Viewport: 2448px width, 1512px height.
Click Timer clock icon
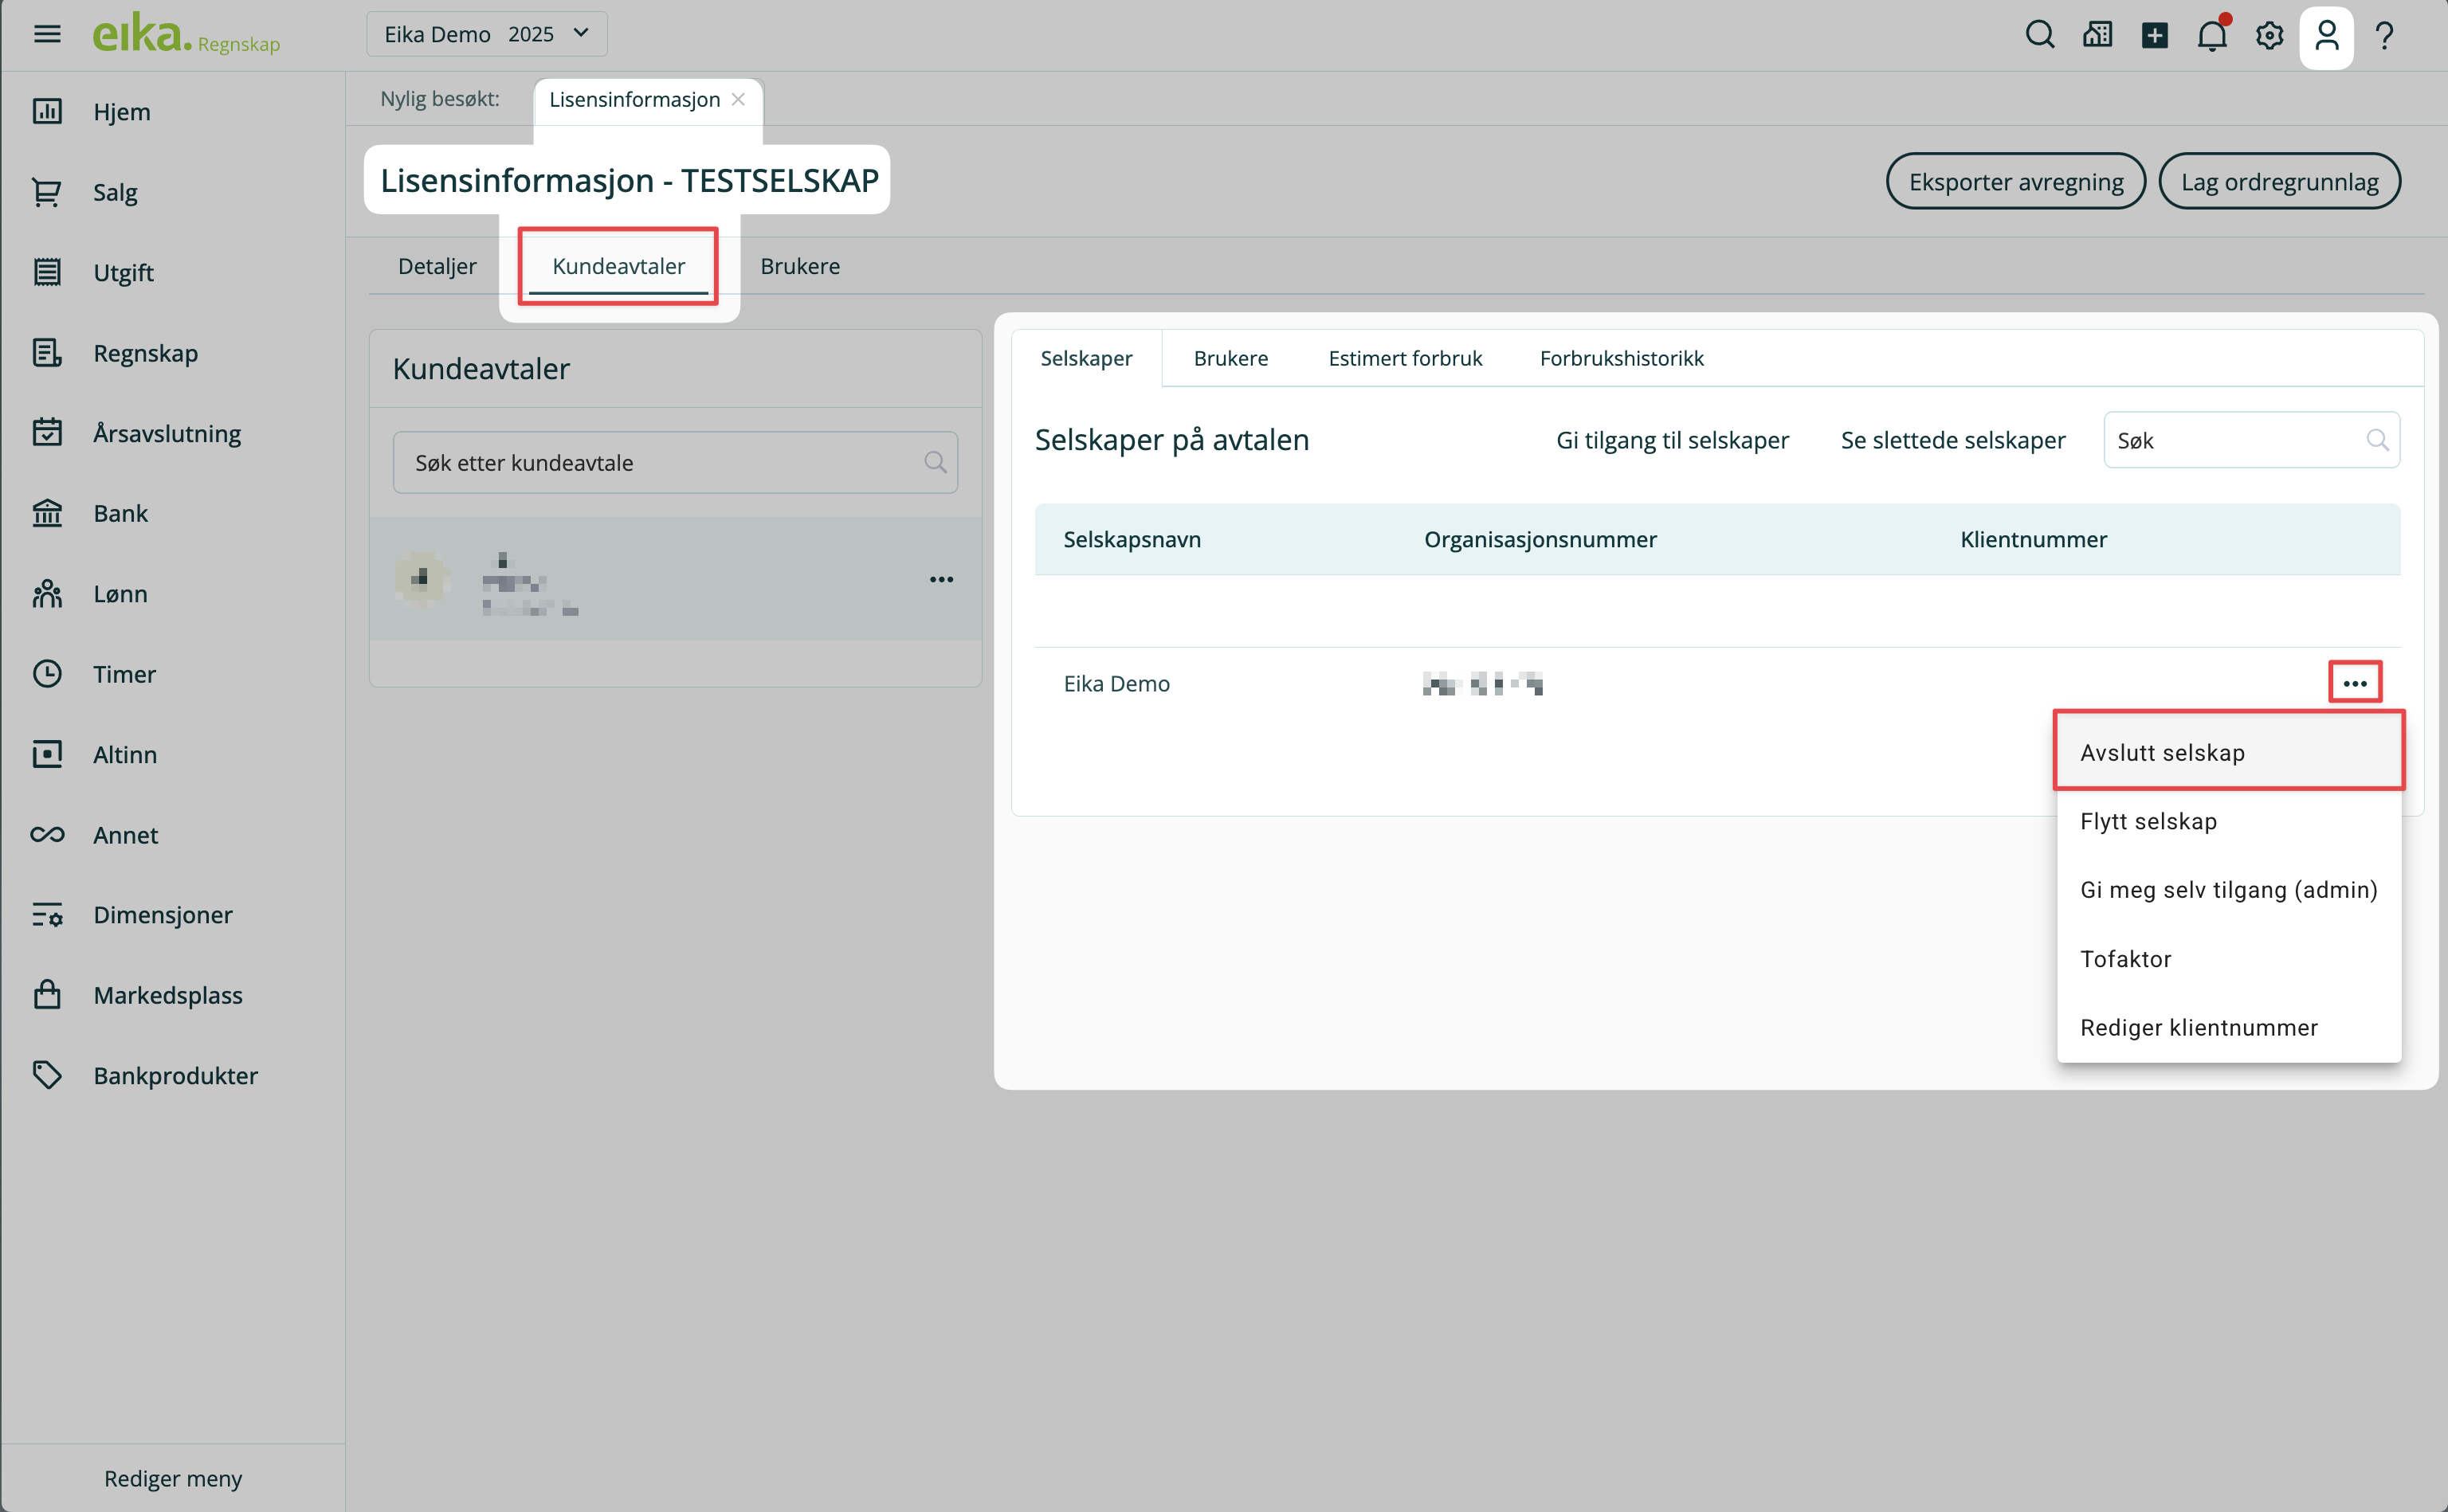coord(47,673)
